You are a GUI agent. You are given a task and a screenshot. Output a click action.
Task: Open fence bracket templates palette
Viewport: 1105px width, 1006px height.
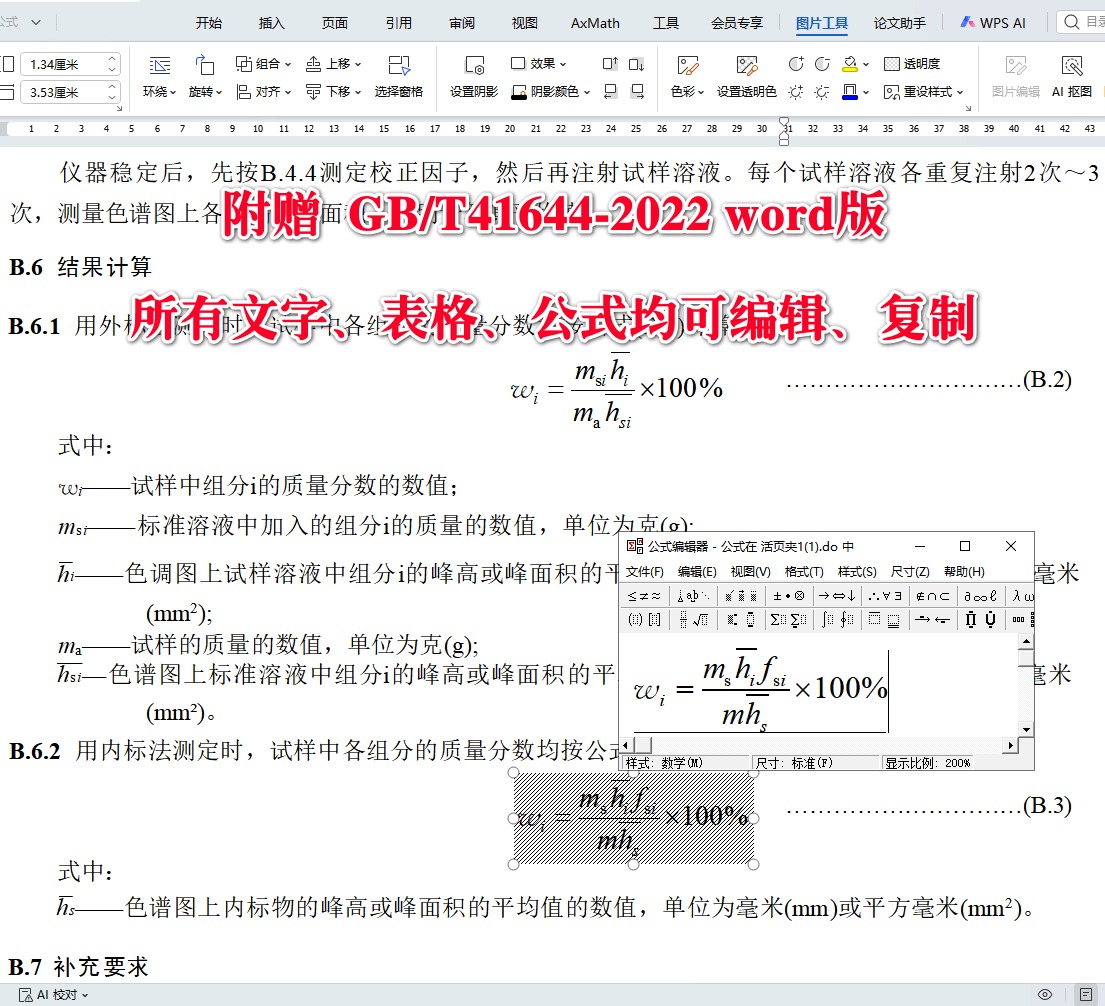click(x=644, y=620)
